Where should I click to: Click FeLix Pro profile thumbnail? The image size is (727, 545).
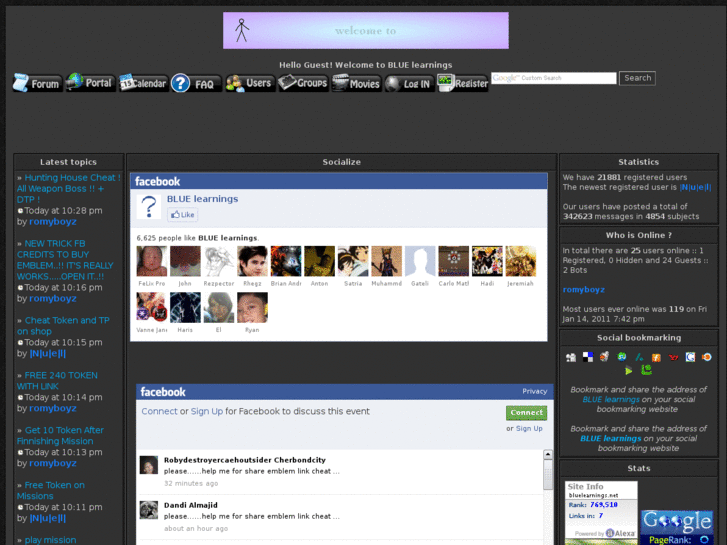152,261
